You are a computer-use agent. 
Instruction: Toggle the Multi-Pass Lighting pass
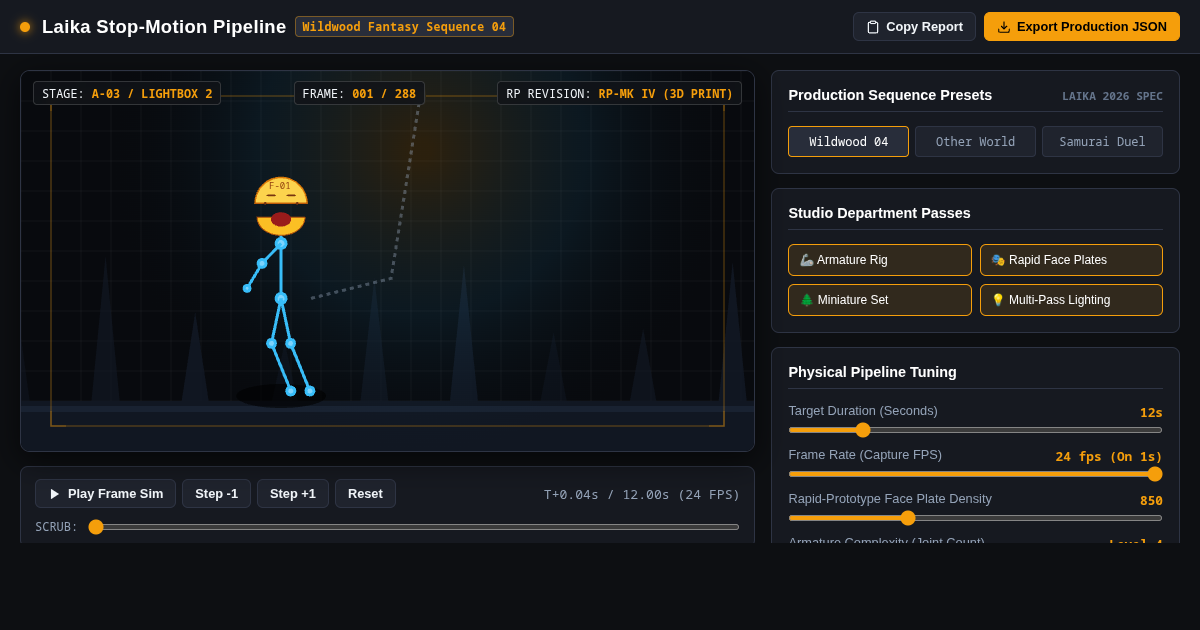1071,300
